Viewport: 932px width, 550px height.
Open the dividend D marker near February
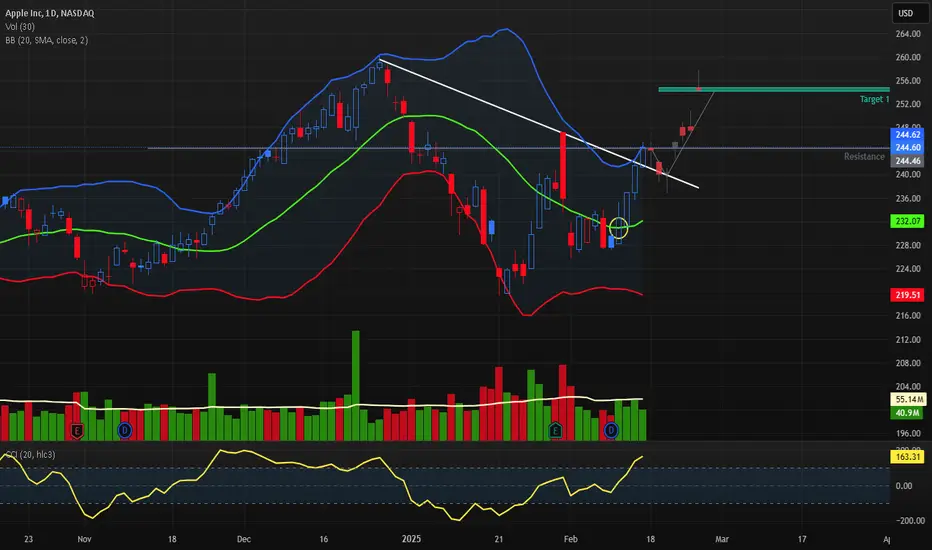[611, 429]
